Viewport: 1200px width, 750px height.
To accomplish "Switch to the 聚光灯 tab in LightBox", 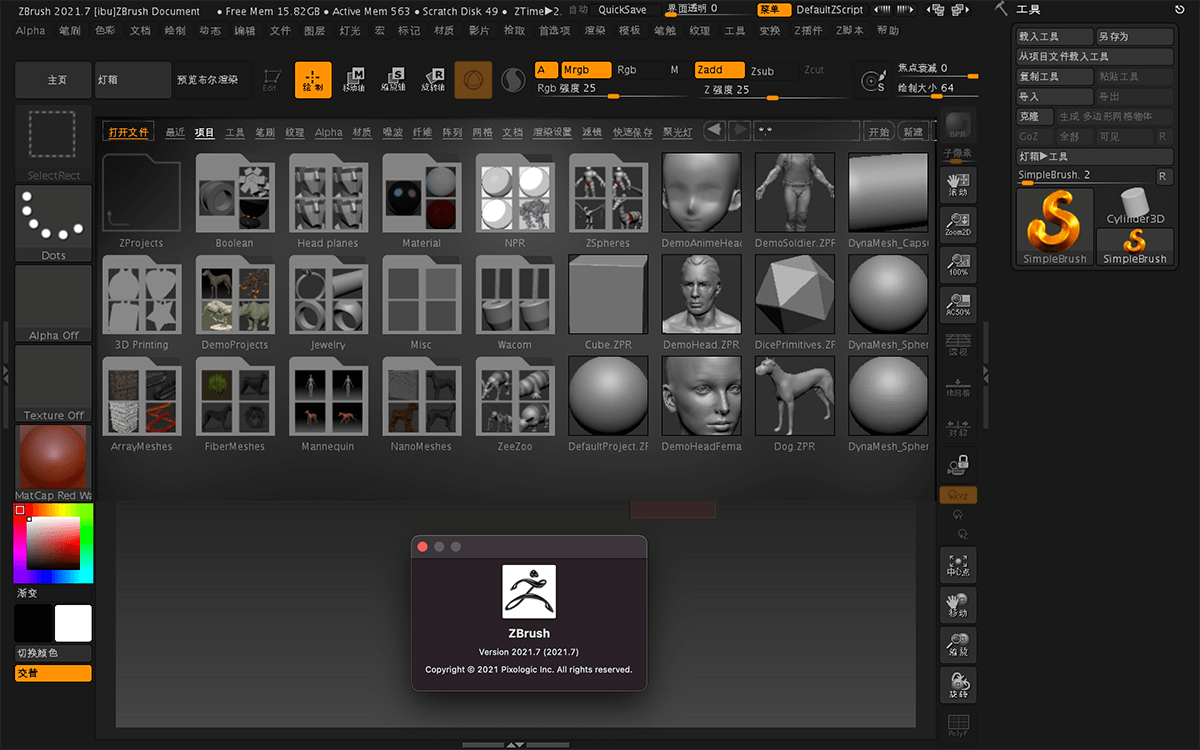I will coord(677,132).
